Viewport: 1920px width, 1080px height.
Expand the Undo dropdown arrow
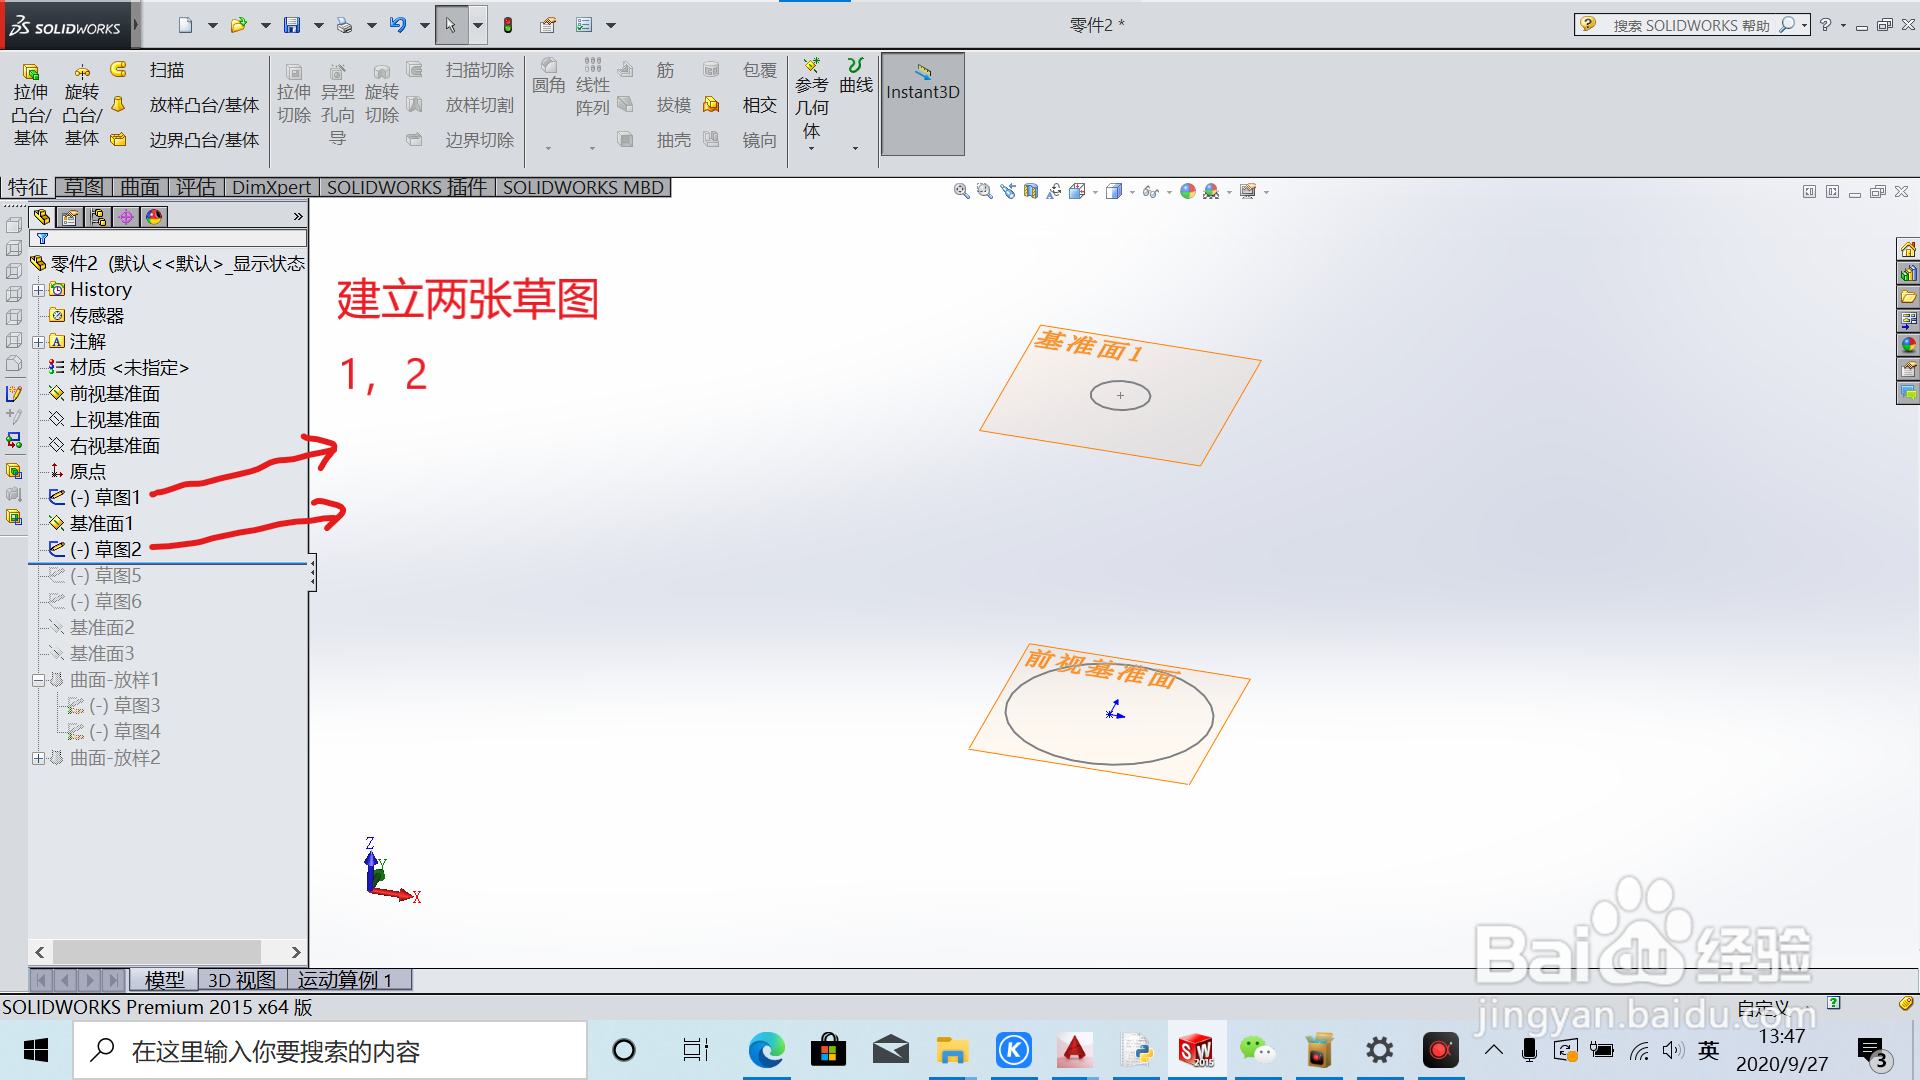[425, 26]
